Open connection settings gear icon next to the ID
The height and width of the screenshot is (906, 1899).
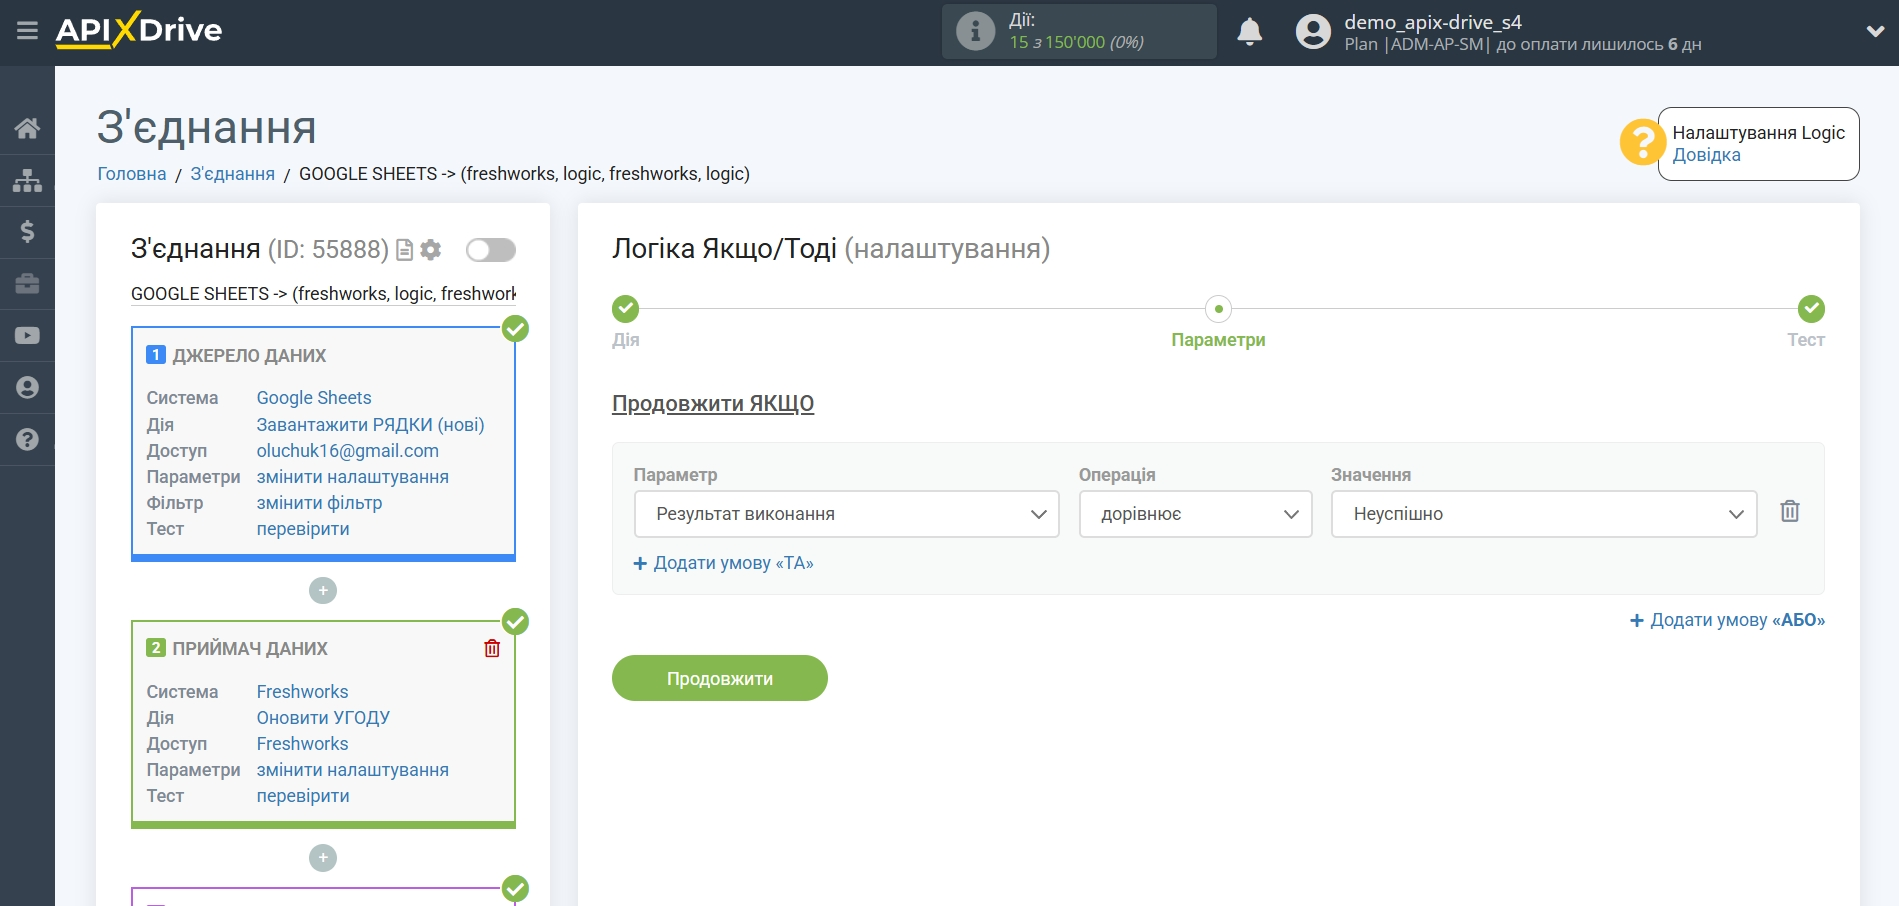pyautogui.click(x=431, y=250)
